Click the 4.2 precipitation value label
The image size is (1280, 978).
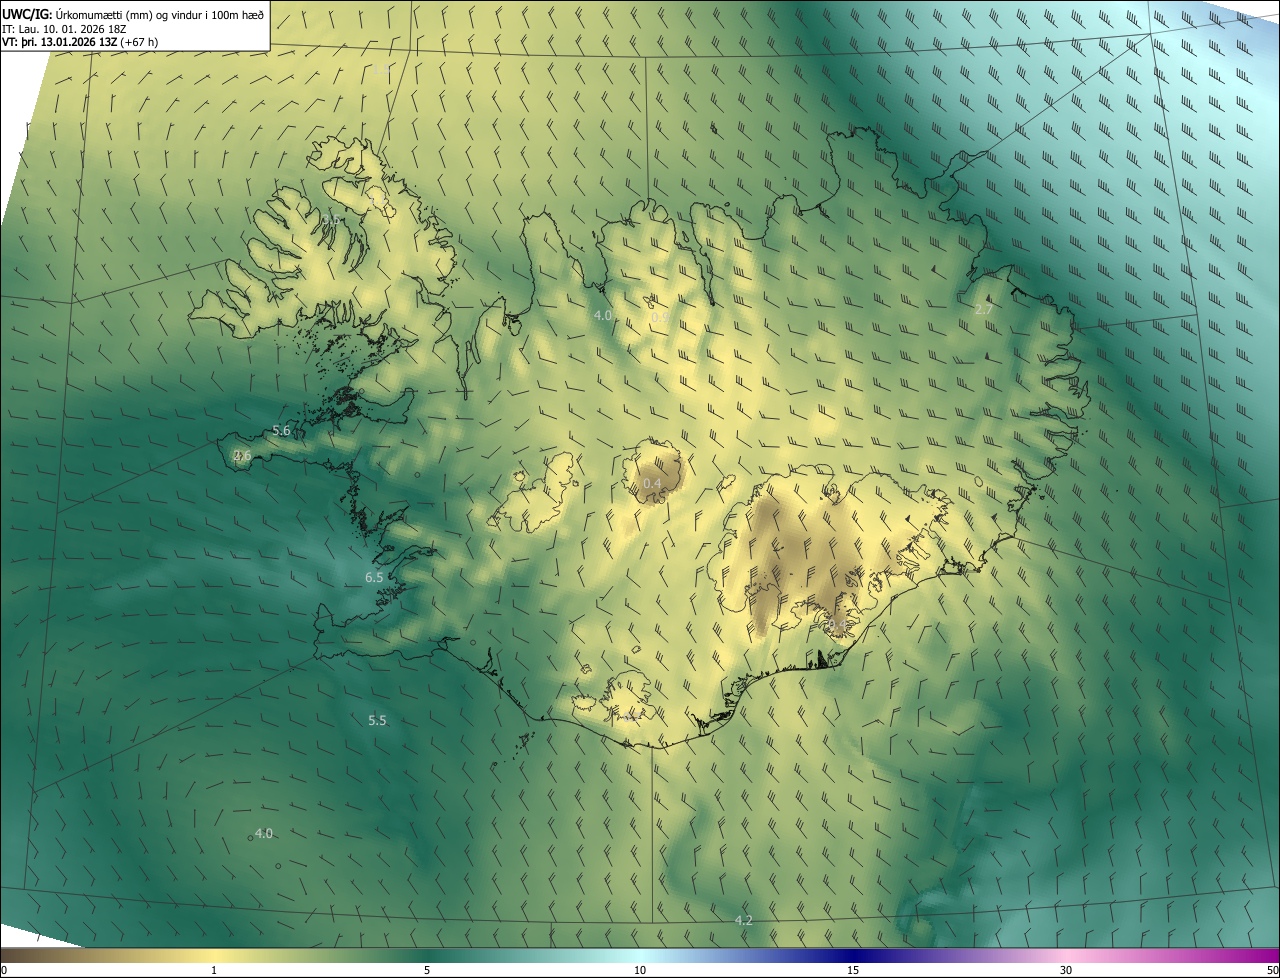pos(744,920)
